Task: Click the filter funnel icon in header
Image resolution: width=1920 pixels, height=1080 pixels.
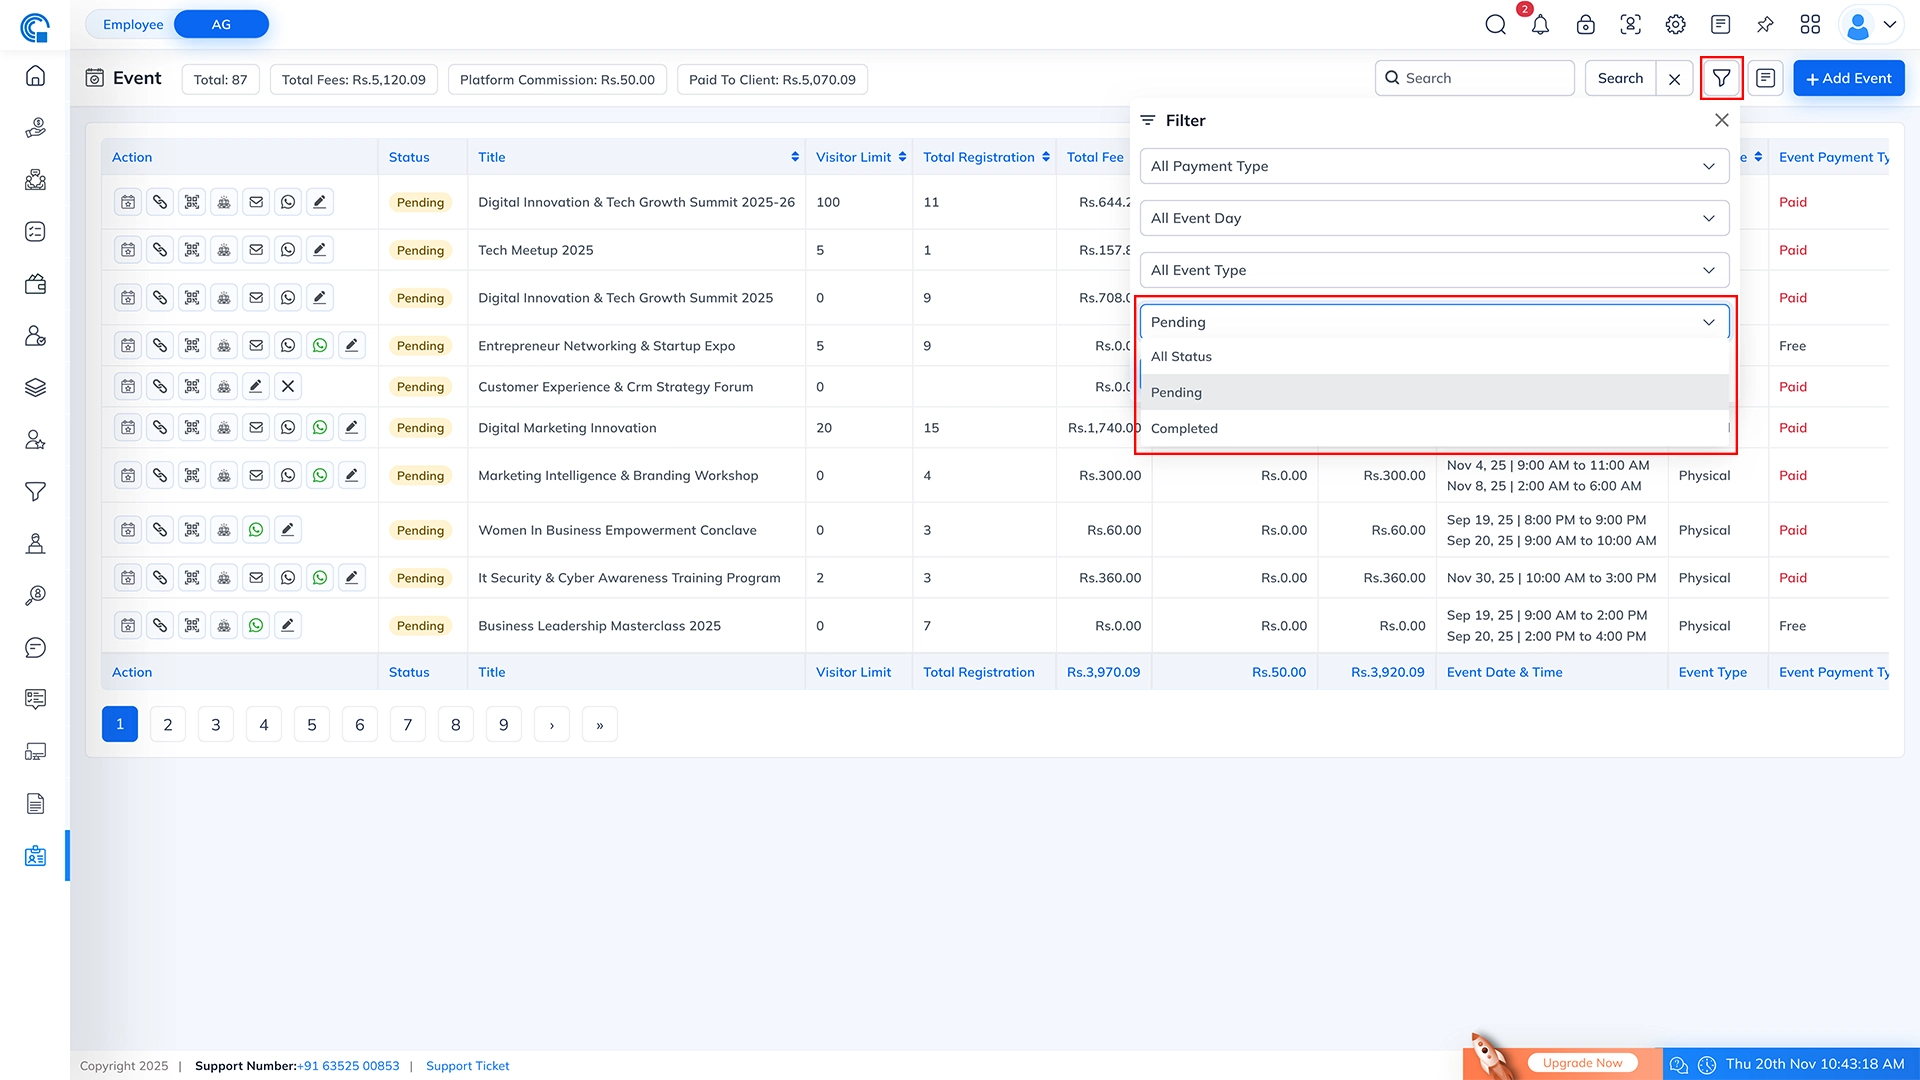Action: [x=1721, y=78]
